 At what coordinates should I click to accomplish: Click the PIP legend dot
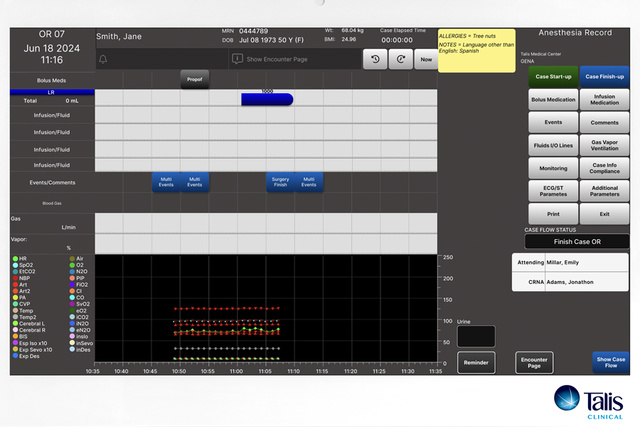(72, 278)
